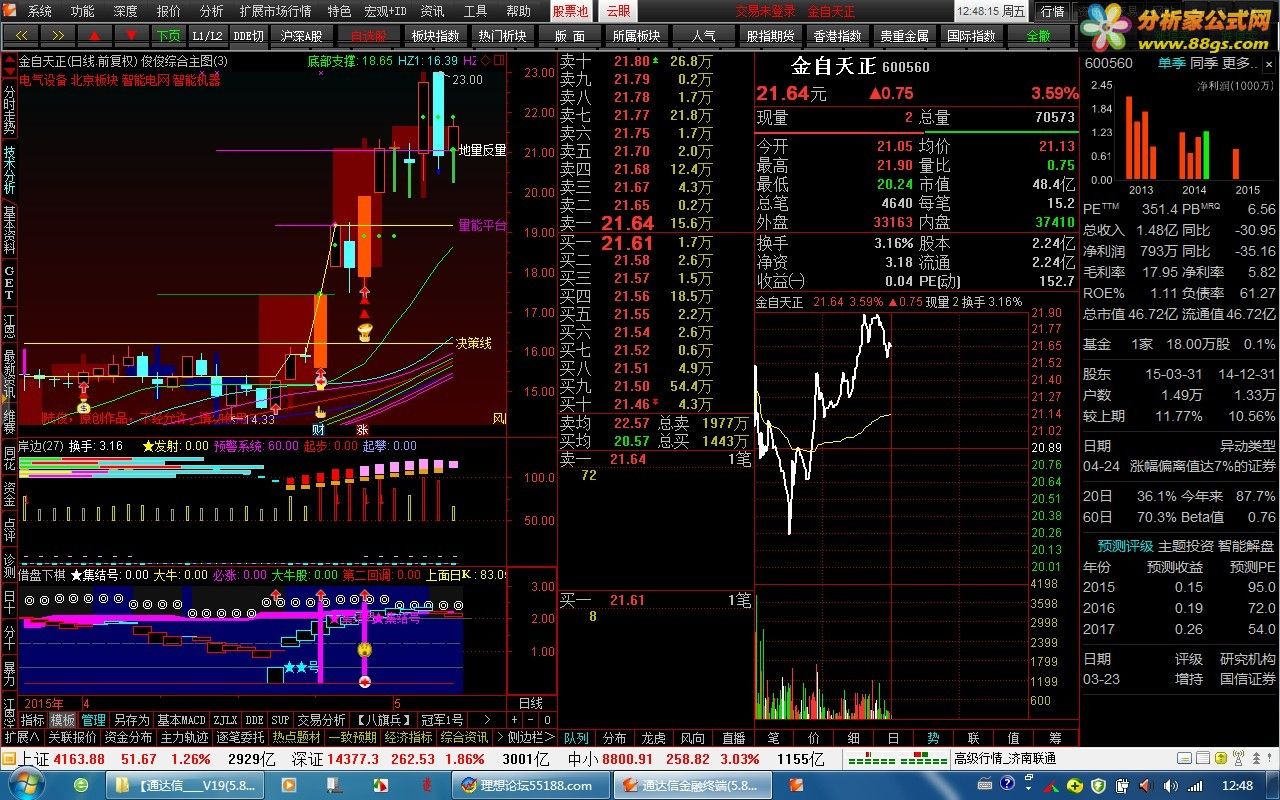Screen dimensions: 1280x800
Task: Select 热门析块 in the toolbar
Action: tap(502, 35)
